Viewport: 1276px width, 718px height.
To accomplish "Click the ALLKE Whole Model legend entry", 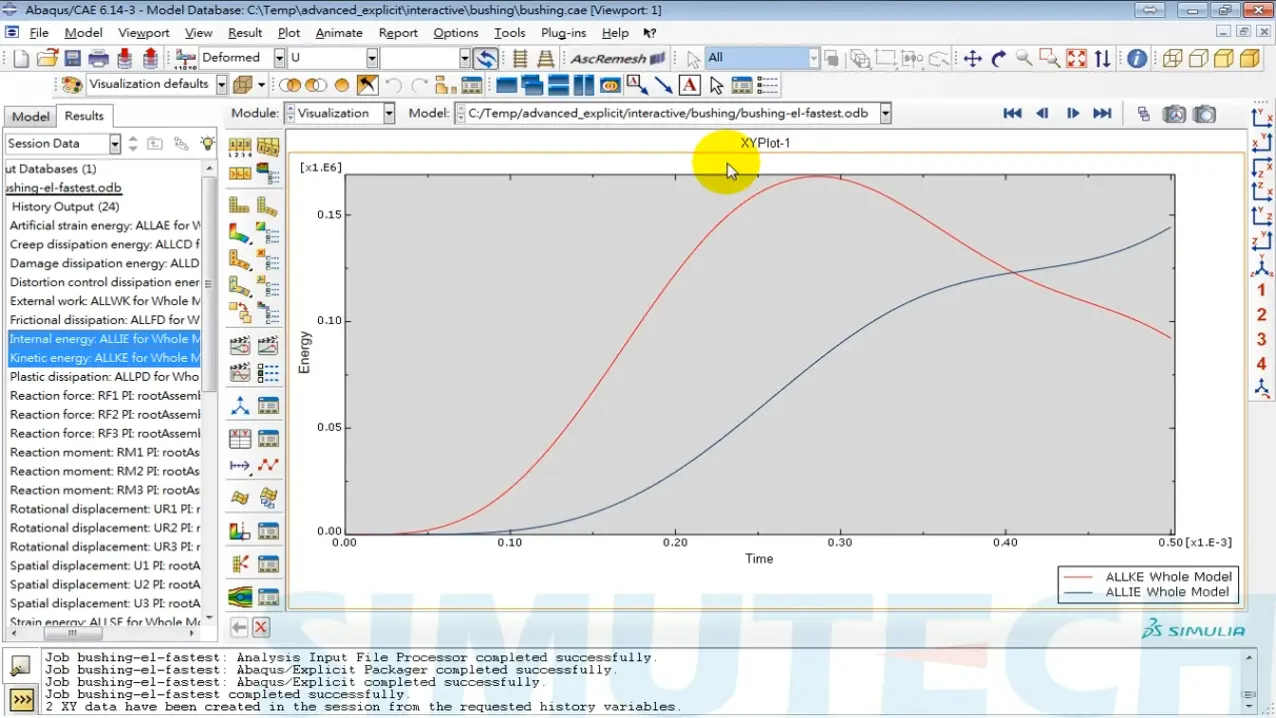I will pyautogui.click(x=1167, y=577).
